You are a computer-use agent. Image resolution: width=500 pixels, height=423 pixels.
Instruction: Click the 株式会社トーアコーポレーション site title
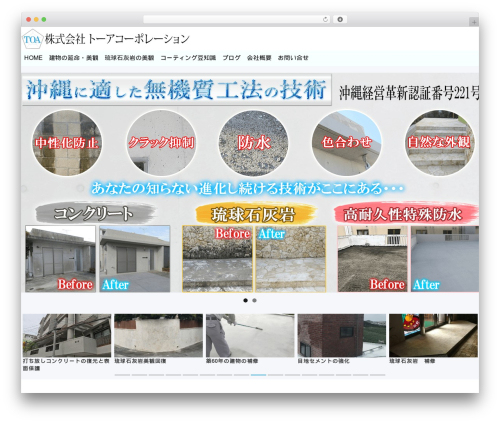[117, 39]
